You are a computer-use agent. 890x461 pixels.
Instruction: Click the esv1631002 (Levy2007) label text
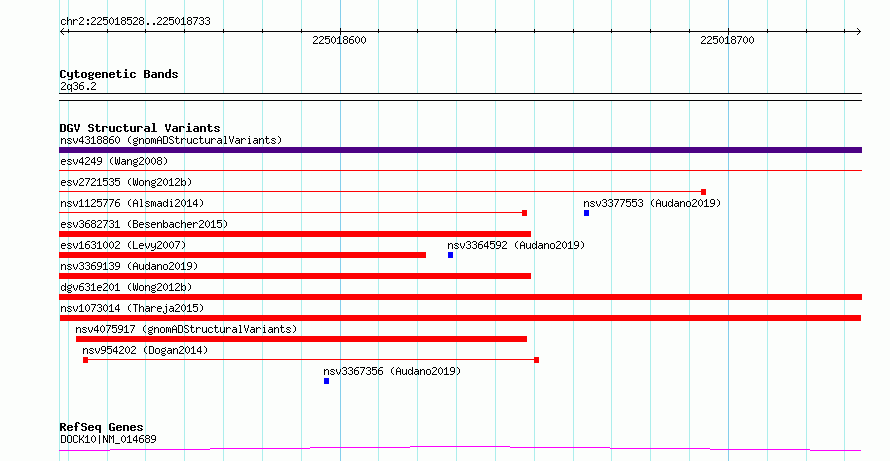pyautogui.click(x=123, y=245)
